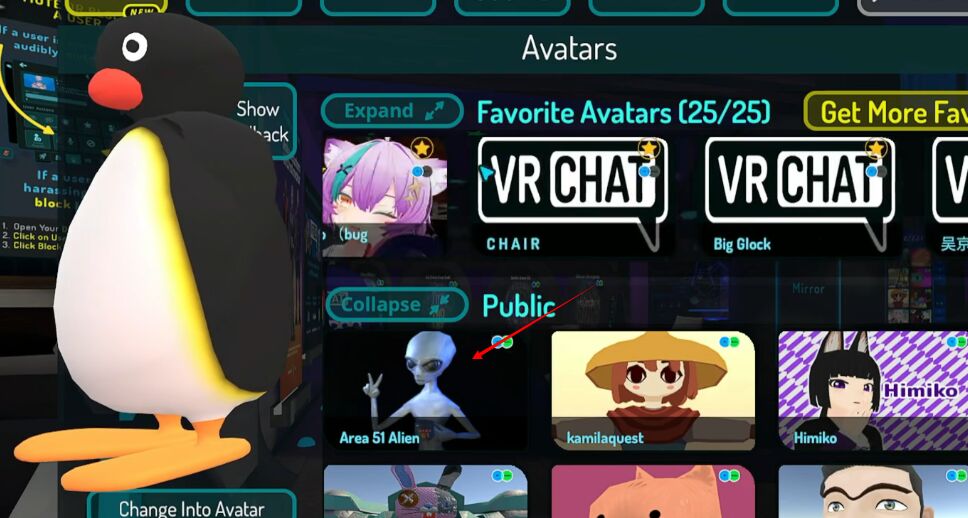Expand the Favorite Avatars row

[392, 111]
